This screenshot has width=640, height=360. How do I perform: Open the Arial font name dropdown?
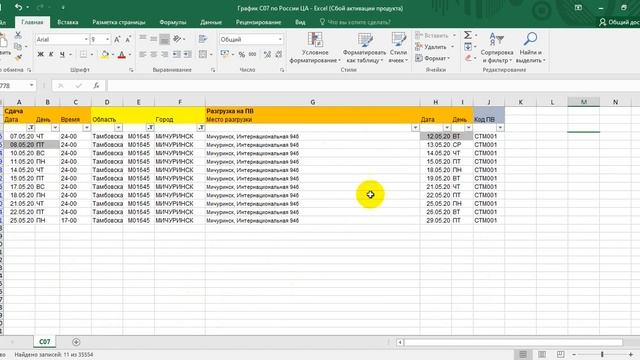(86, 40)
